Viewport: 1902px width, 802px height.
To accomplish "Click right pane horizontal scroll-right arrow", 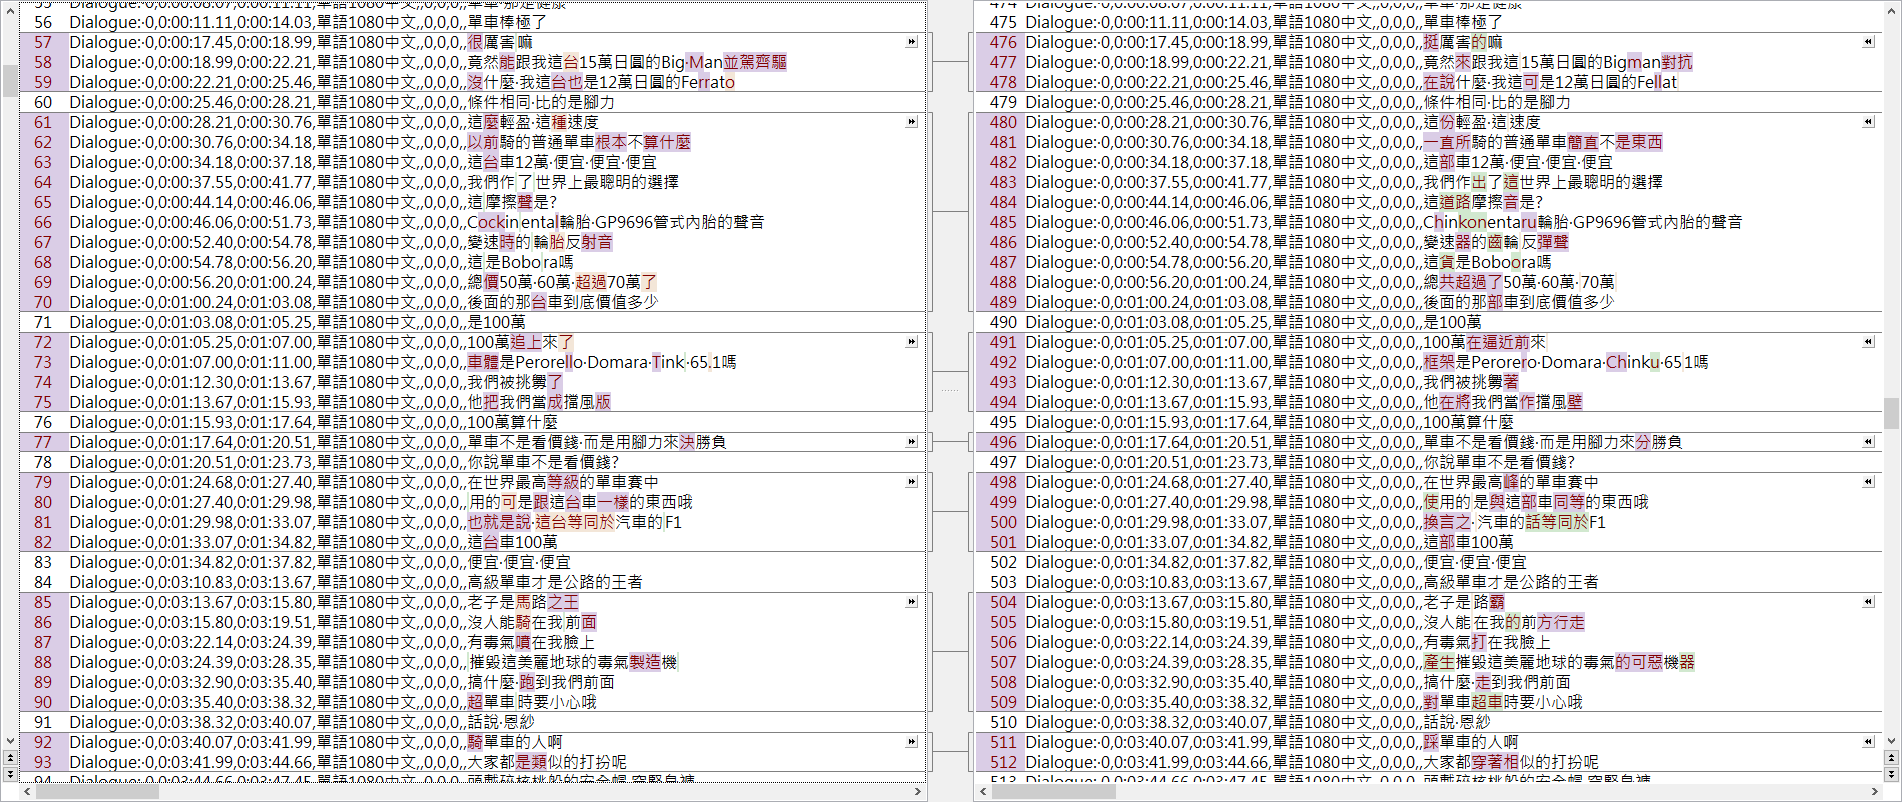I will coord(1875,791).
